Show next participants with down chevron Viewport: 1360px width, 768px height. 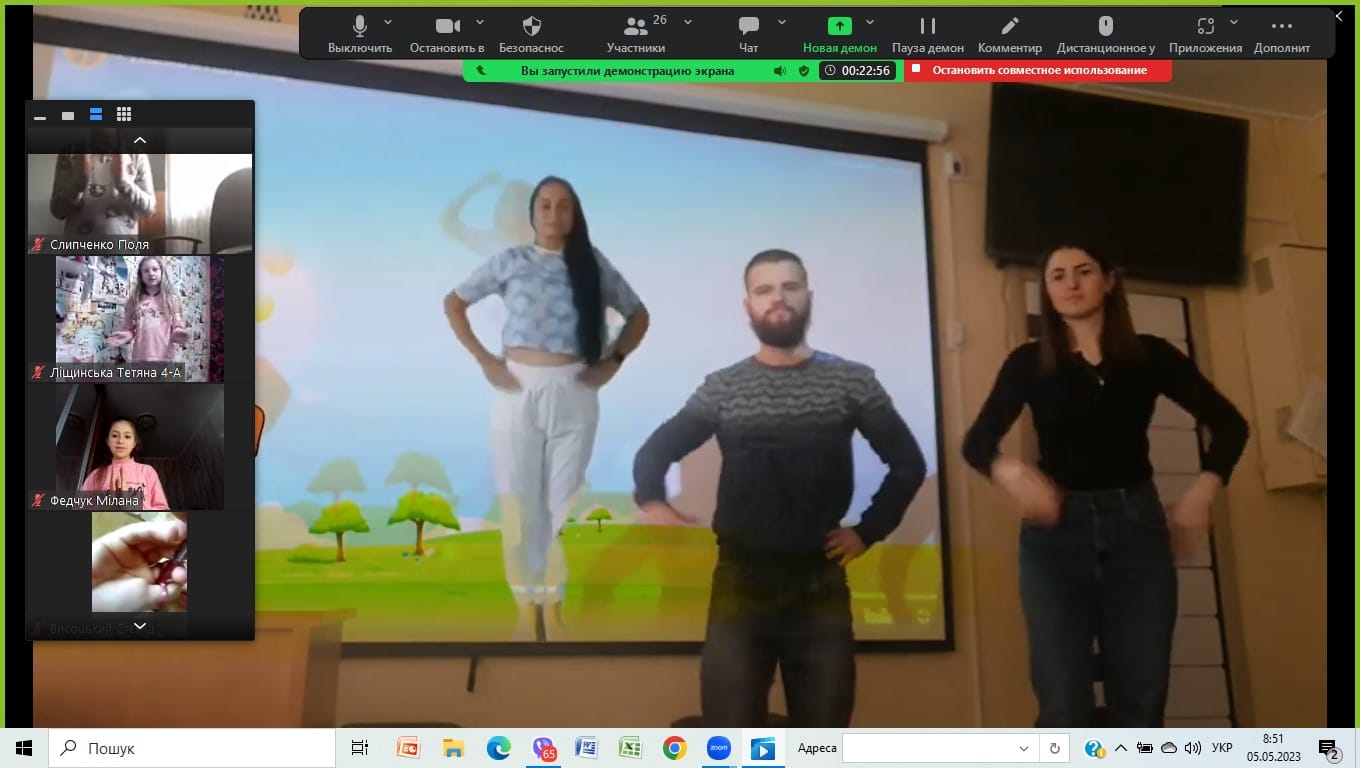click(x=140, y=626)
